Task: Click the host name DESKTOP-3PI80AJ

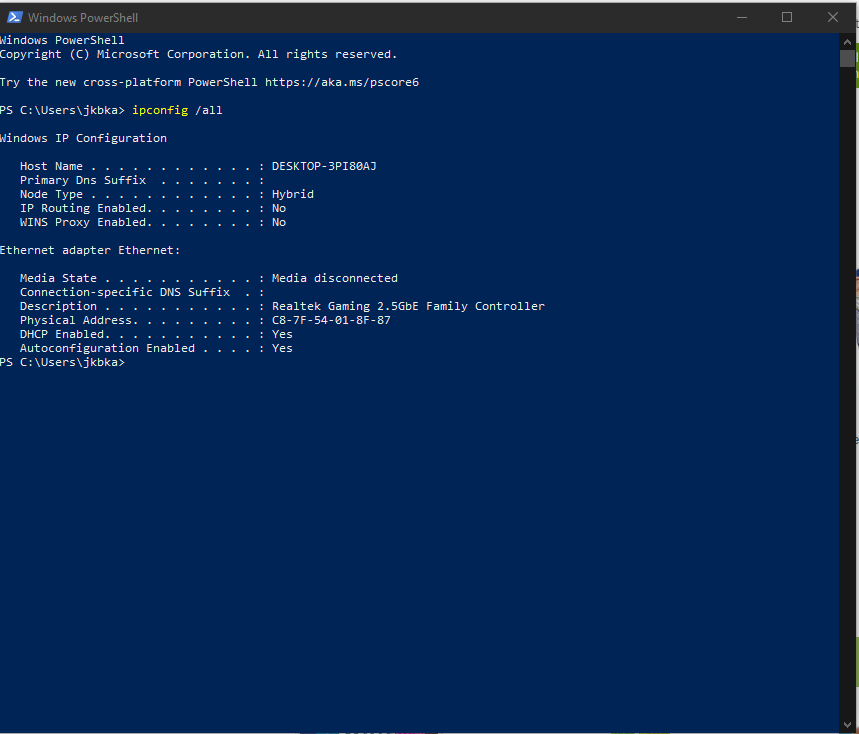Action: pyautogui.click(x=324, y=166)
